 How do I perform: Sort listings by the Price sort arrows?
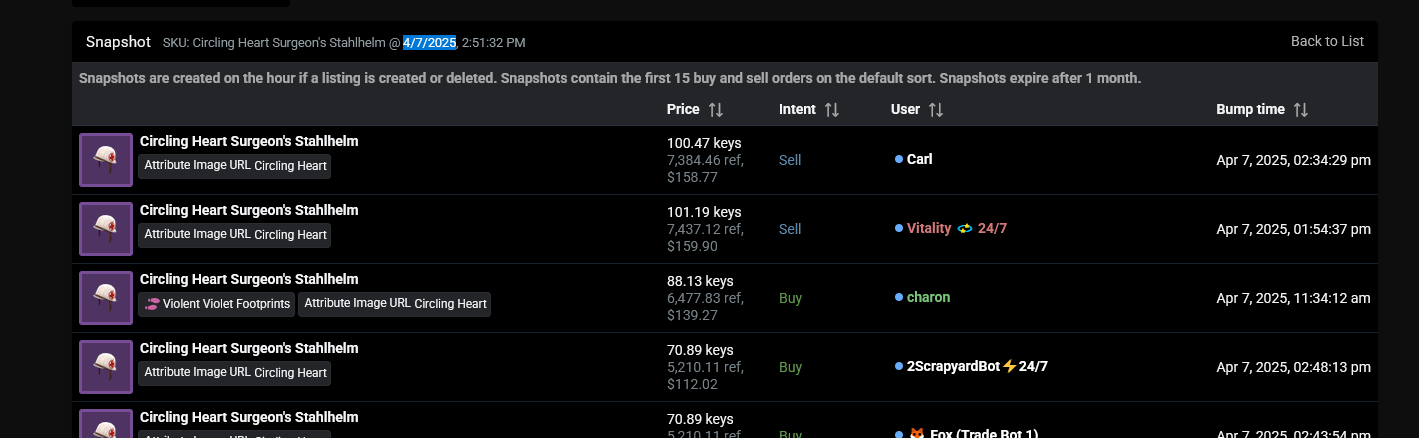[716, 110]
